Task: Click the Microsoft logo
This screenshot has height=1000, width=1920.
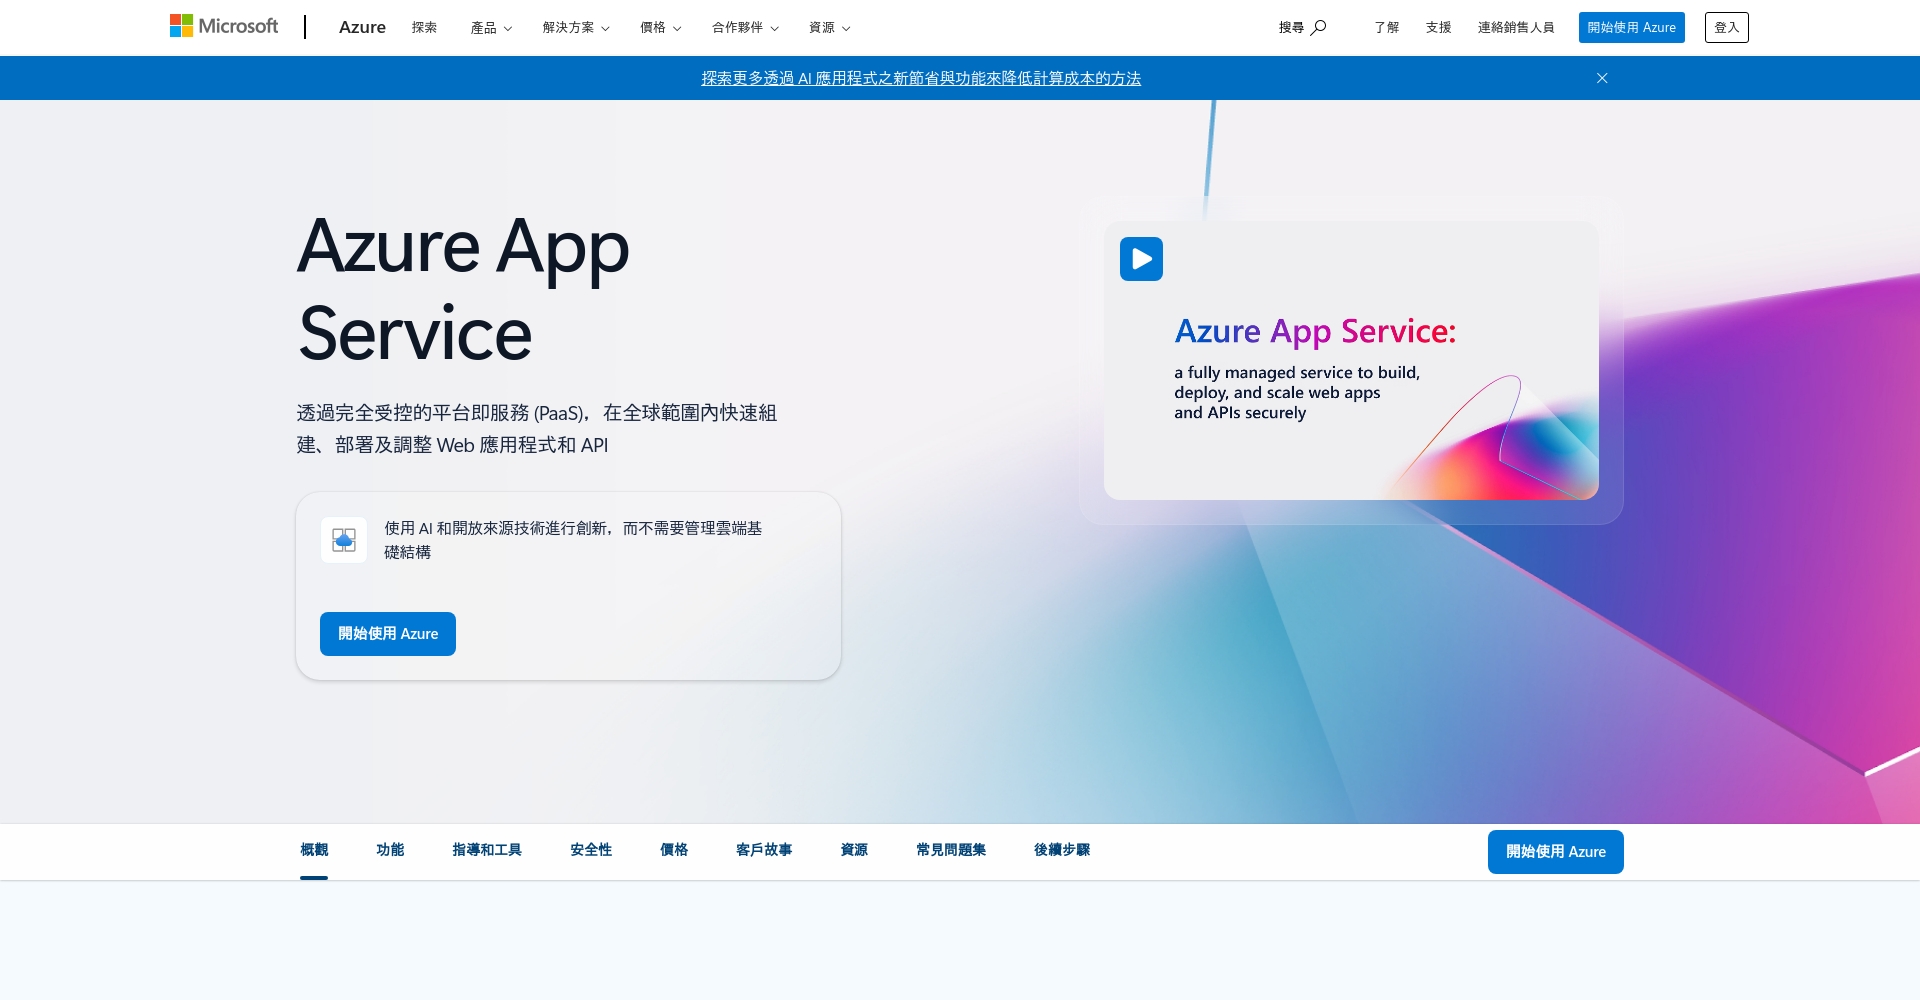Action: (224, 26)
